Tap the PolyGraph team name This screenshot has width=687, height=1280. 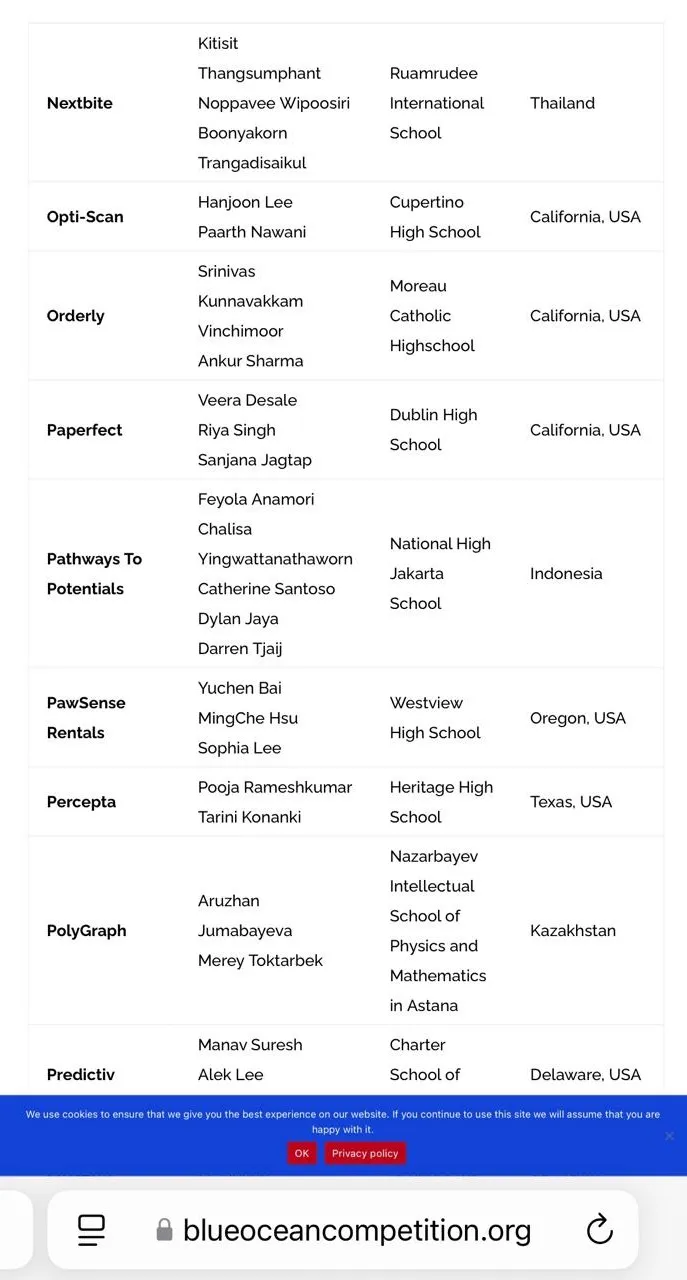pos(87,931)
